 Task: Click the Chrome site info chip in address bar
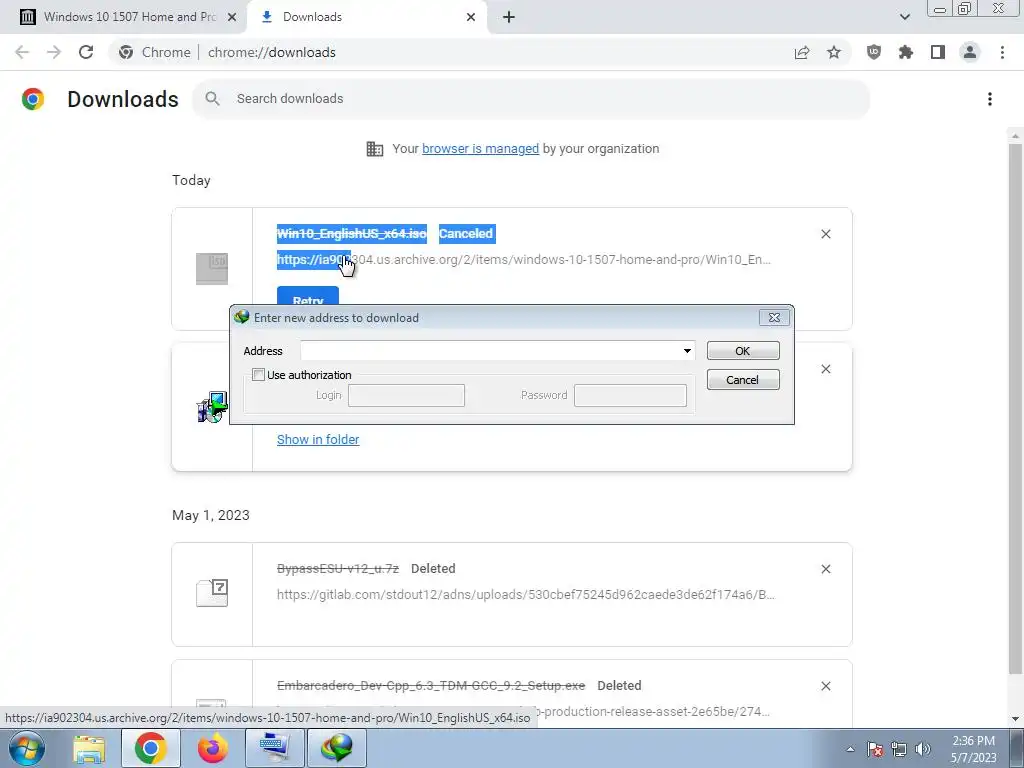tap(155, 52)
